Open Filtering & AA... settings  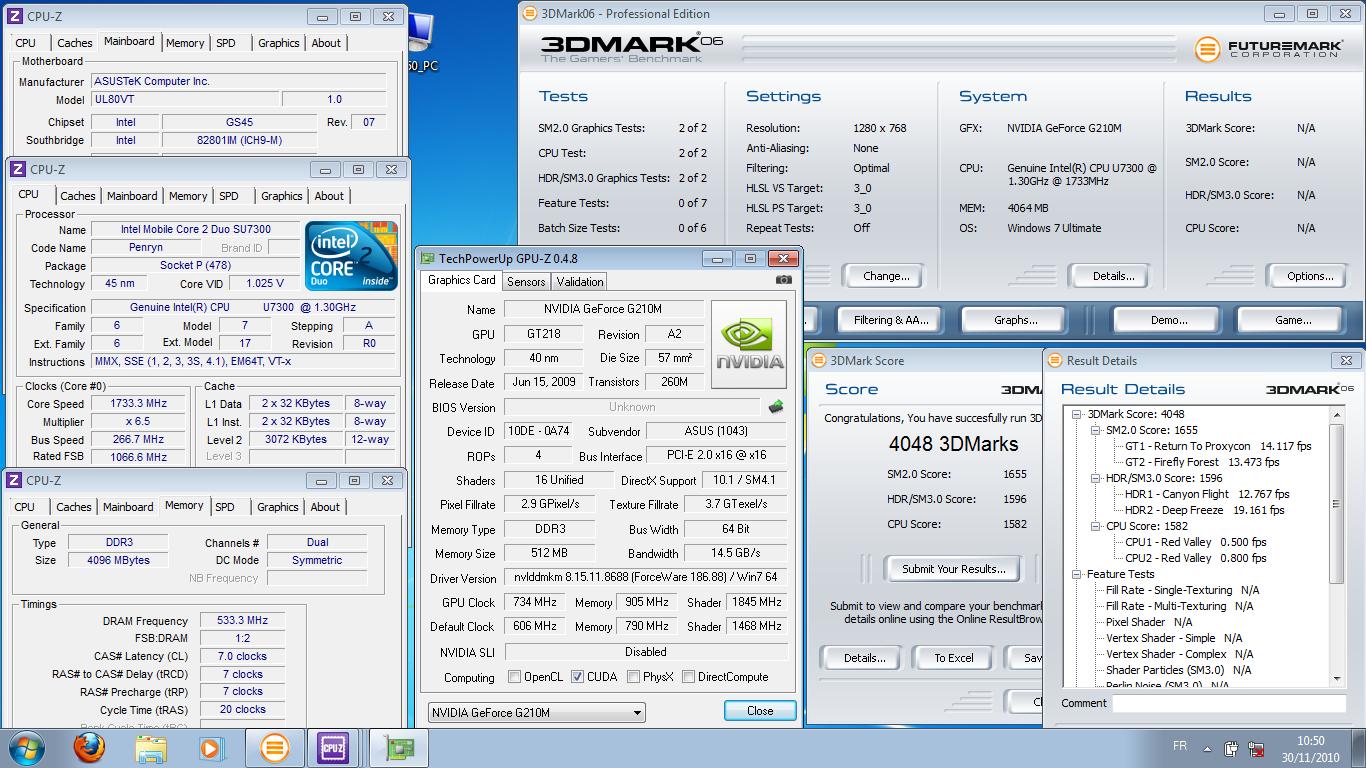pyautogui.click(x=891, y=320)
